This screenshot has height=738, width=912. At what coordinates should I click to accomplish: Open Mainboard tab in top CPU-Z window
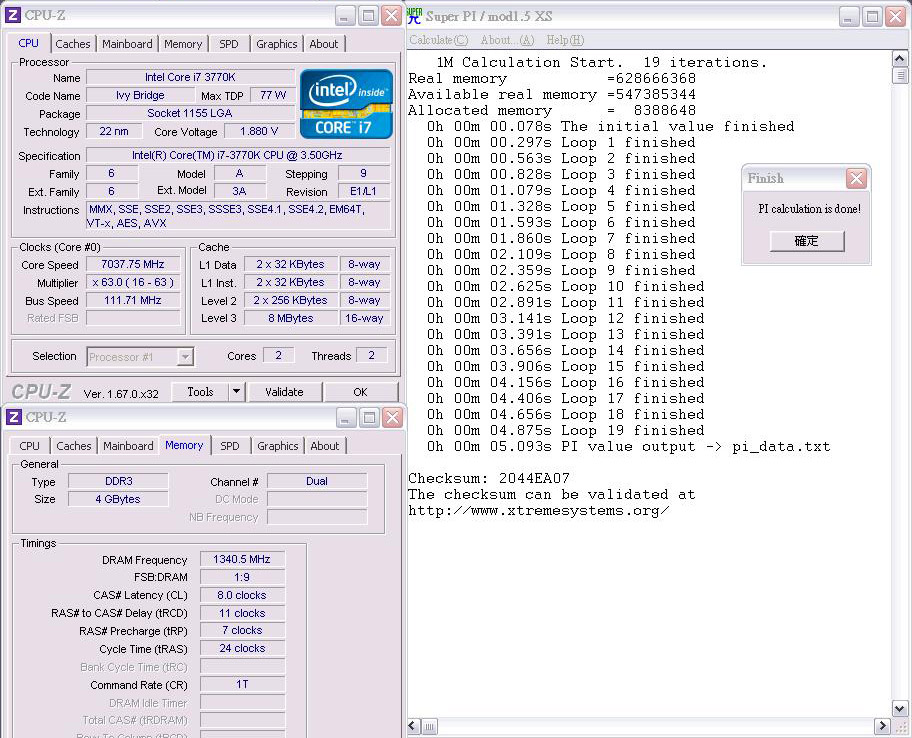[x=127, y=44]
